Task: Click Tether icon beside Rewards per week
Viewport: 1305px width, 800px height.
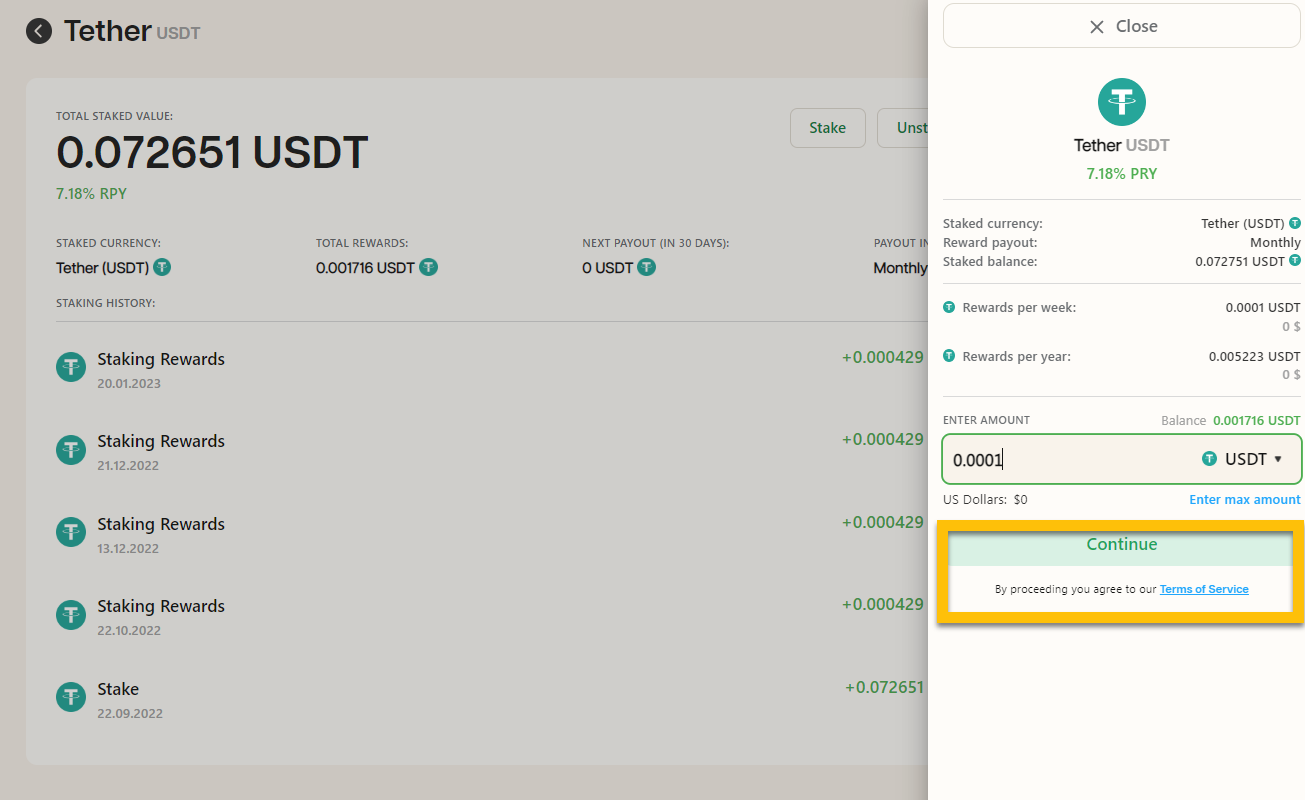Action: tap(949, 307)
